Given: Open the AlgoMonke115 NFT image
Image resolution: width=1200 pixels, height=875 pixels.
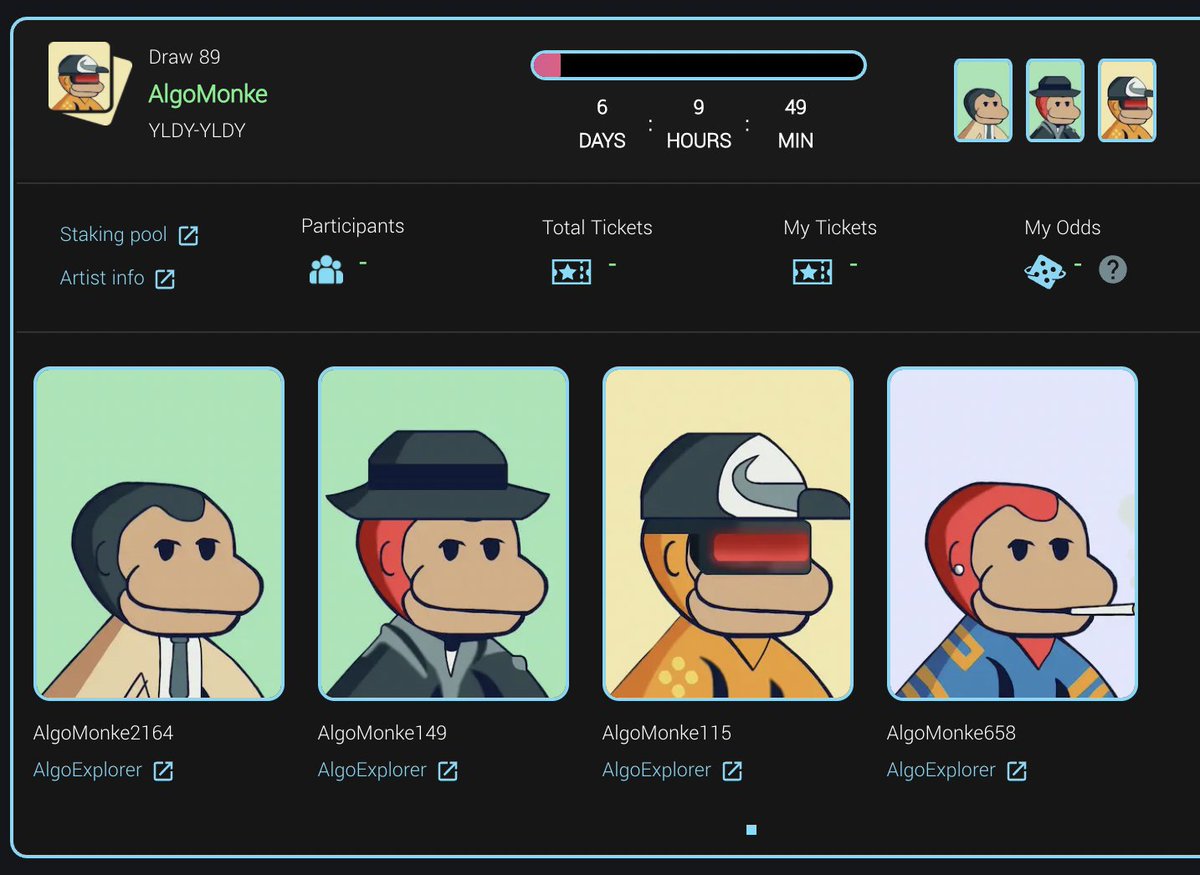Looking at the screenshot, I should (x=728, y=534).
